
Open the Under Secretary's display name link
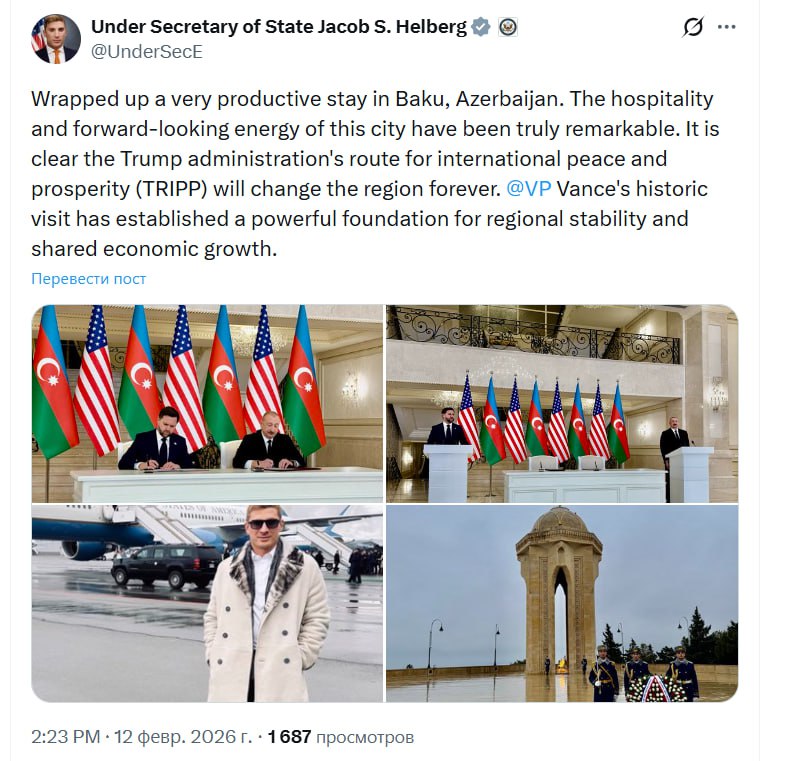[278, 27]
